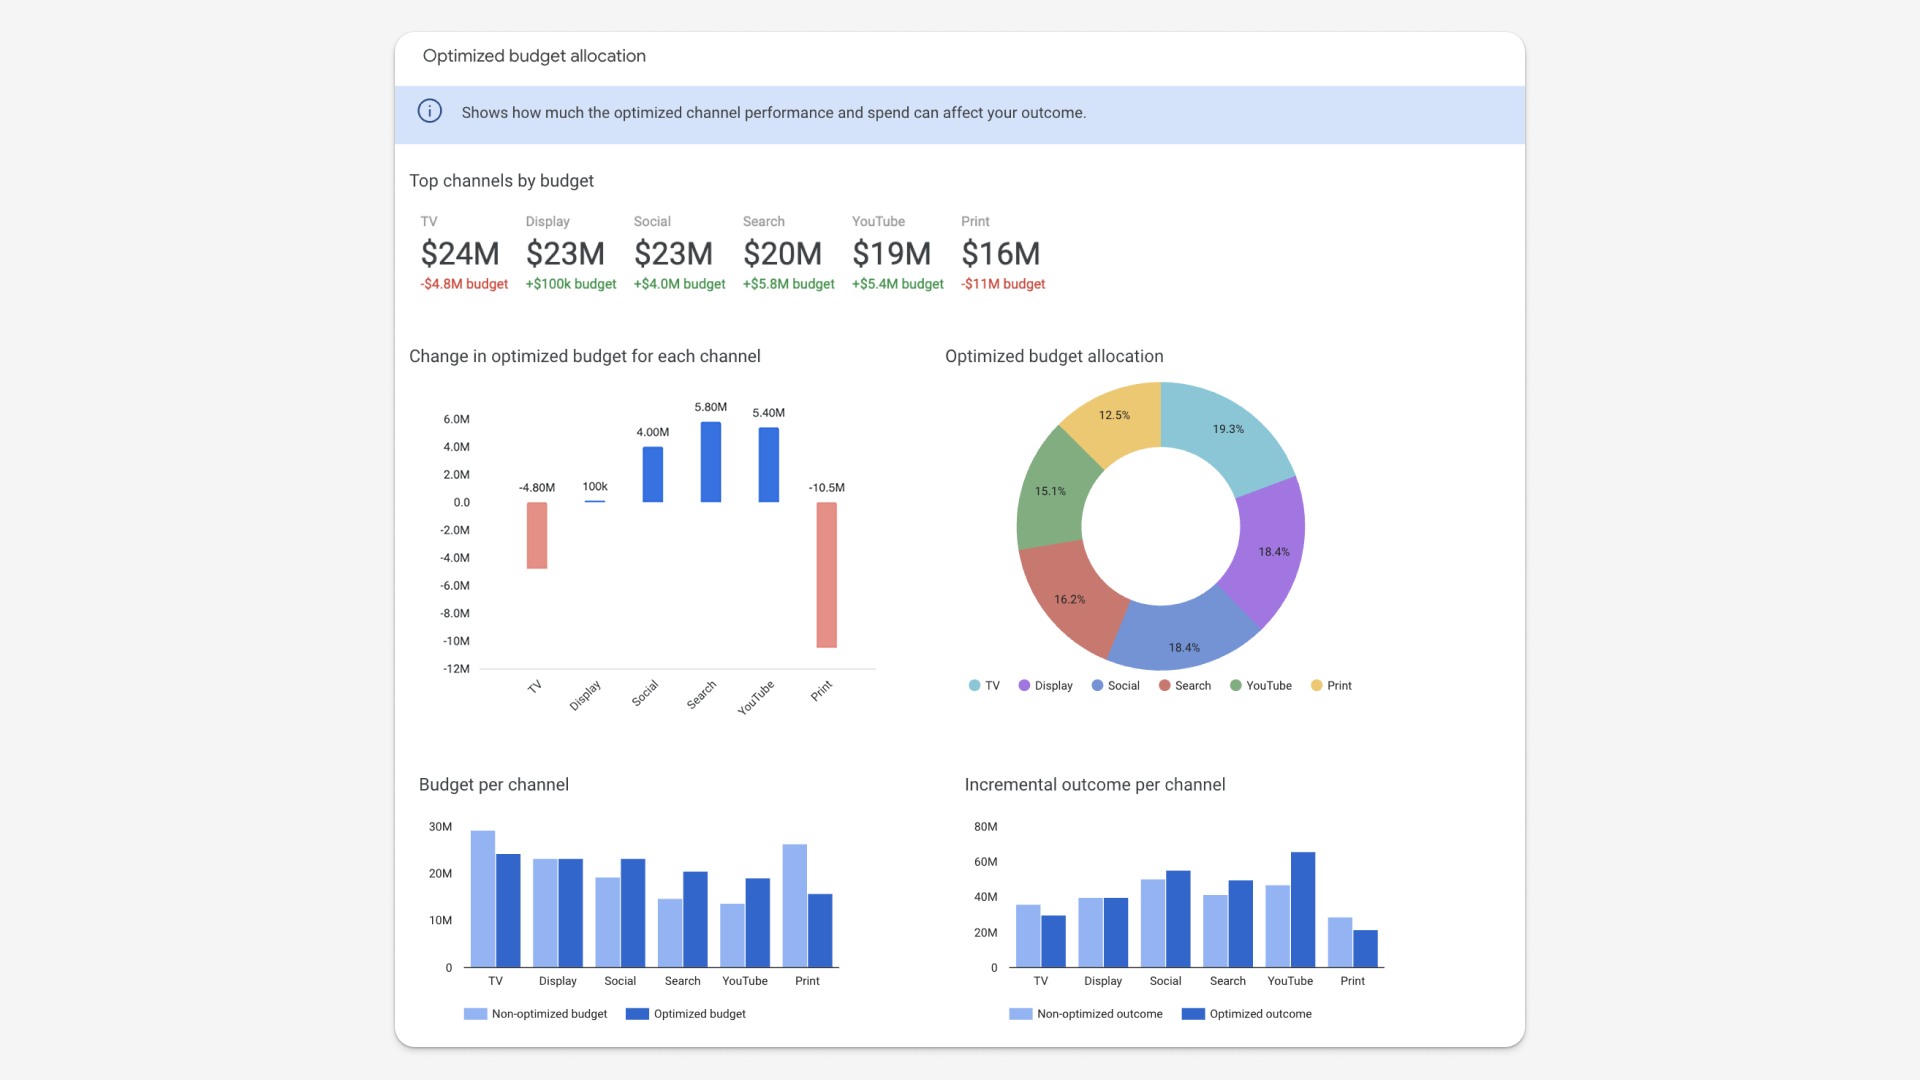Click the YouTube $19M budget card
The image size is (1920, 1080).
point(891,254)
